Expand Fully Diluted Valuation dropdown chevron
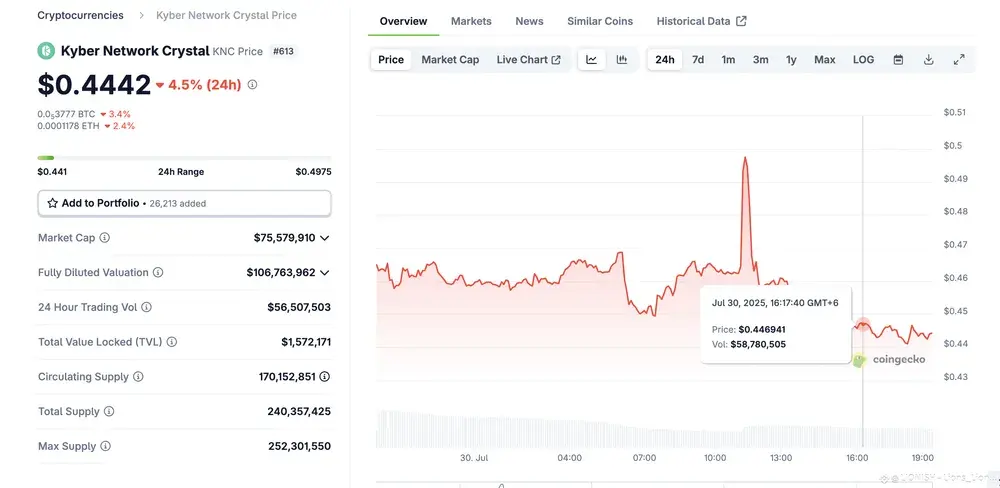Image resolution: width=1000 pixels, height=488 pixels. 325,272
